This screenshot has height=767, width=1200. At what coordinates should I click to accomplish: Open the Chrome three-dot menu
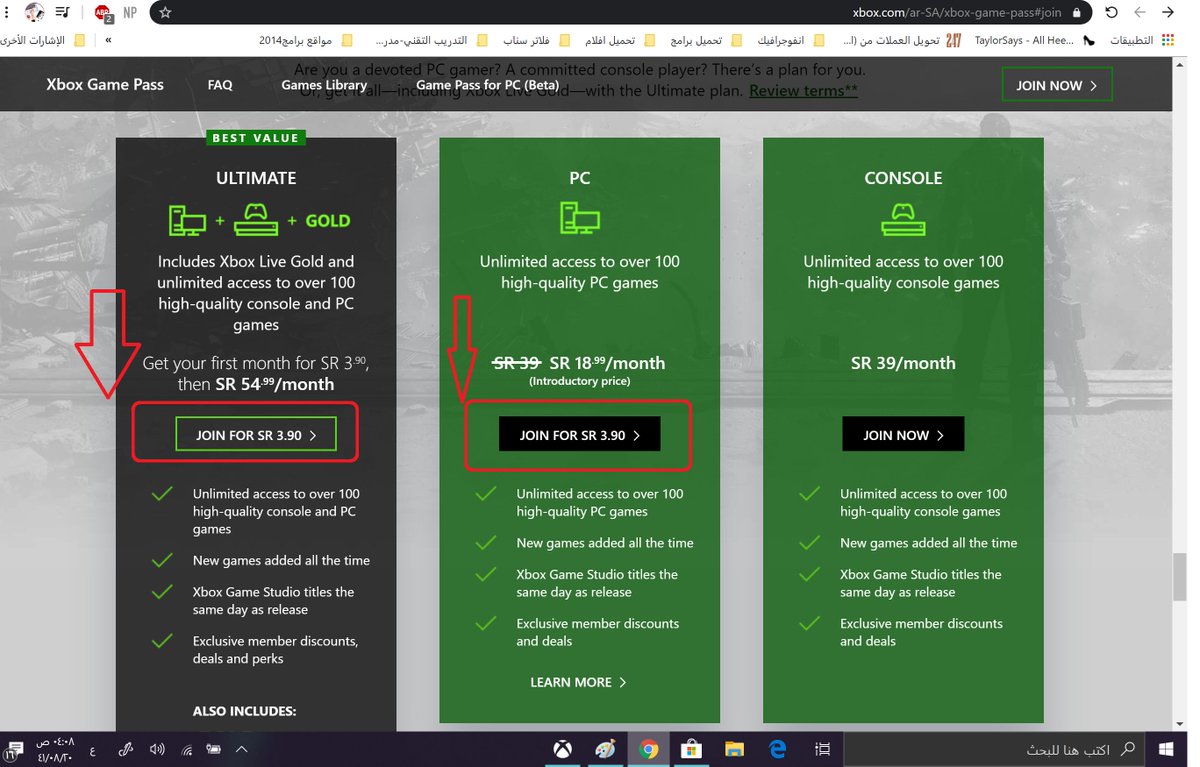click(x=9, y=13)
